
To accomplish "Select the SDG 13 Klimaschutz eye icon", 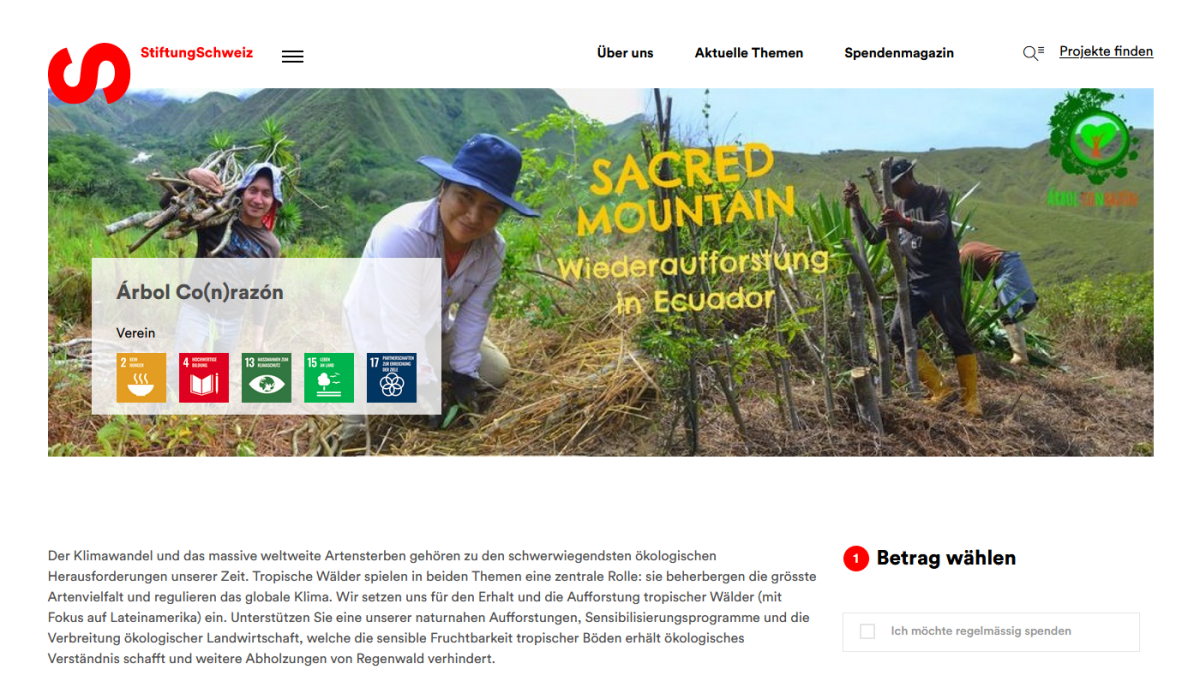I will [x=267, y=378].
